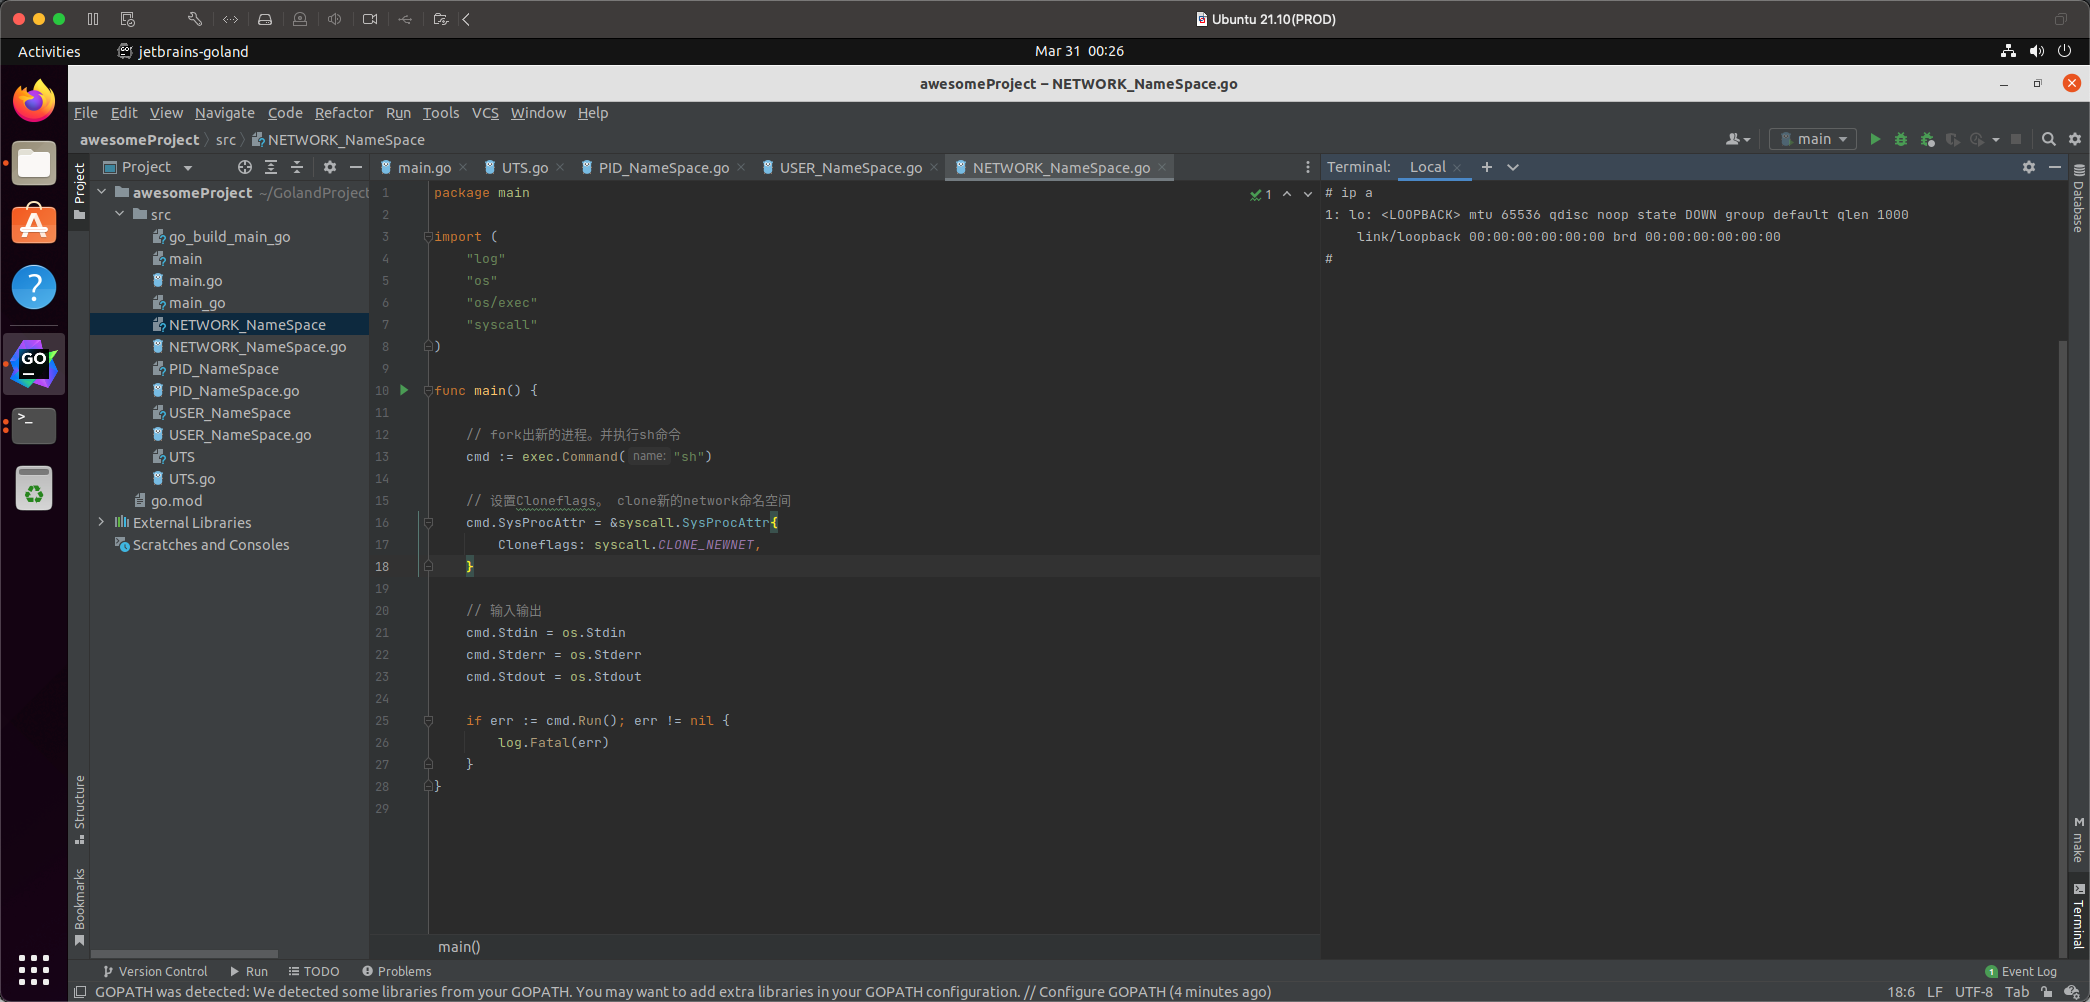The height and width of the screenshot is (1002, 2090).
Task: Switch to the PID_NameSpace.go editor tab
Action: pos(663,167)
